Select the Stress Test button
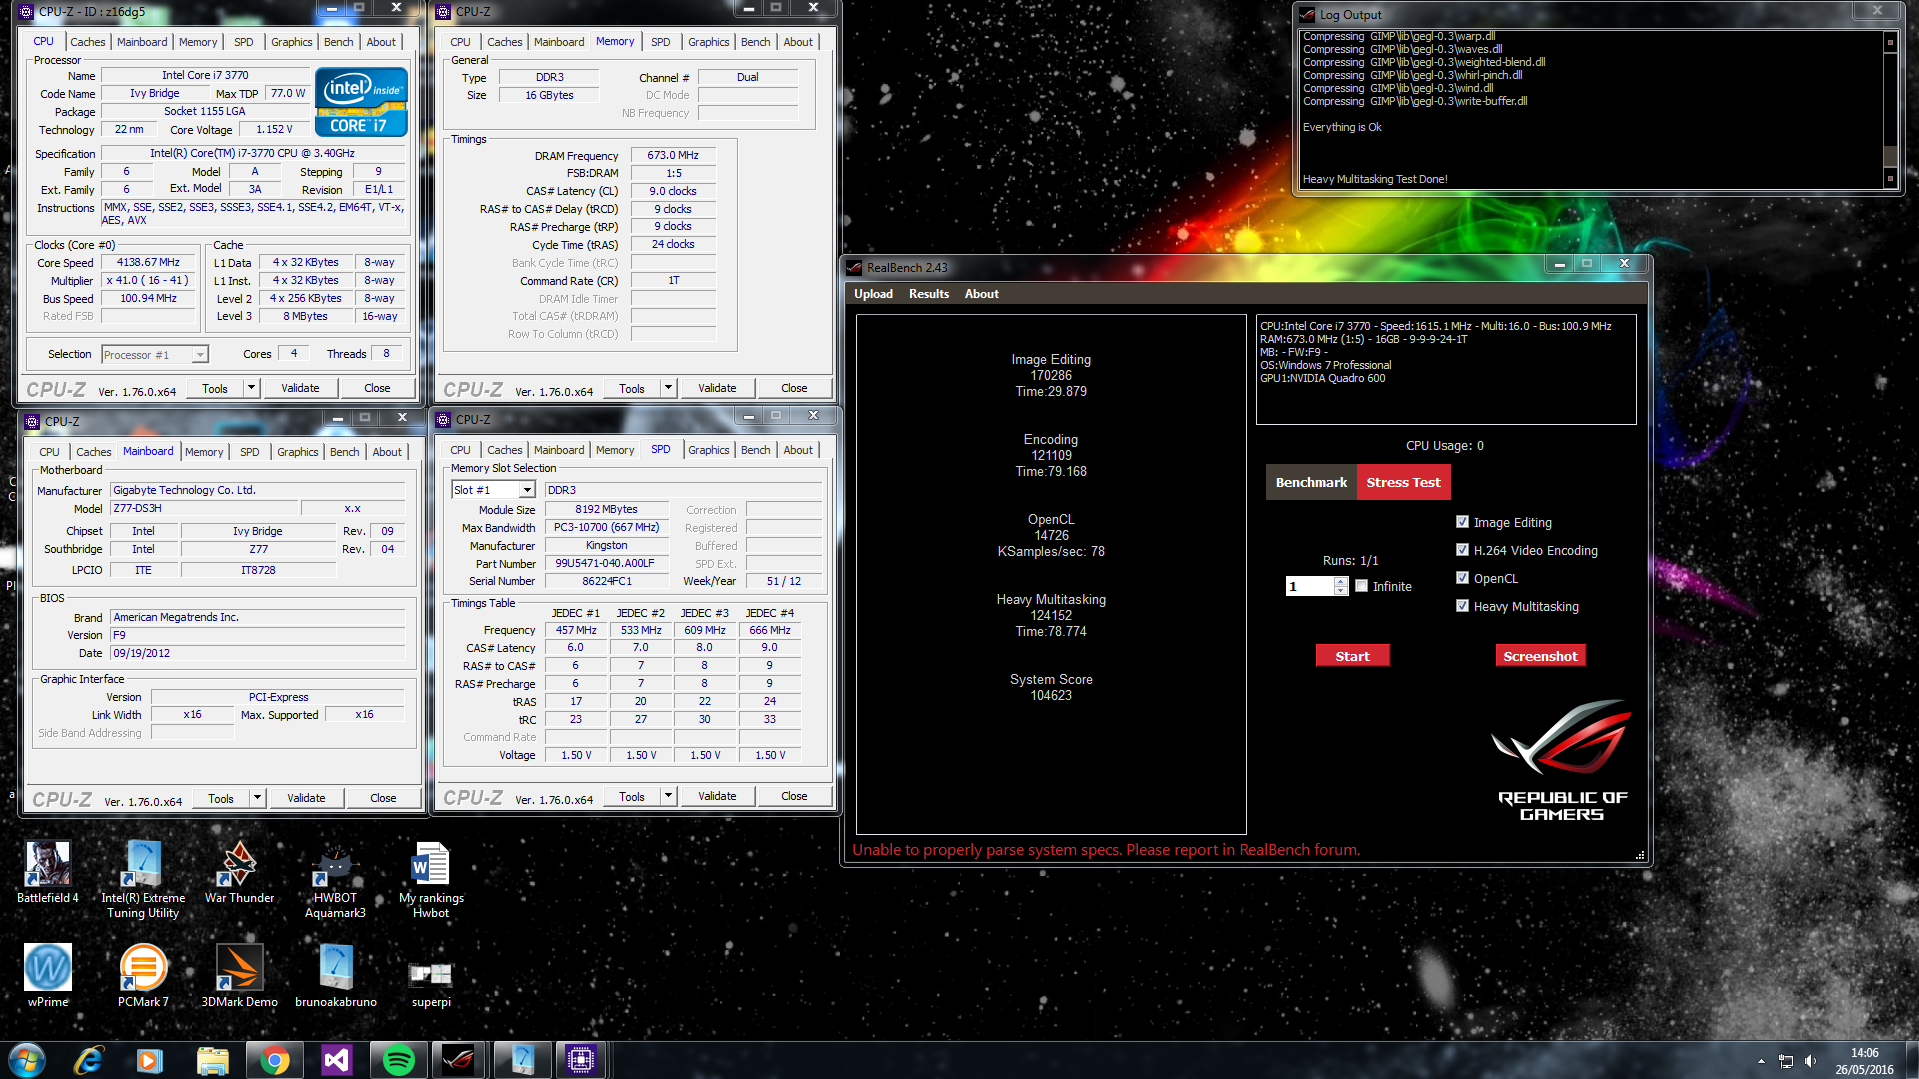This screenshot has width=1919, height=1079. (1403, 482)
